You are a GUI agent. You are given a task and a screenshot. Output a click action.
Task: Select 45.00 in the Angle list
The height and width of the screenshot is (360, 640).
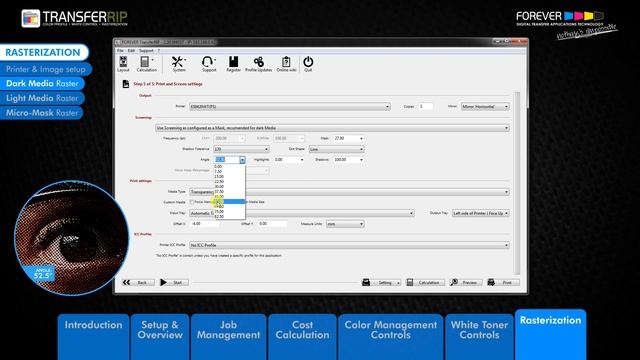pos(229,196)
